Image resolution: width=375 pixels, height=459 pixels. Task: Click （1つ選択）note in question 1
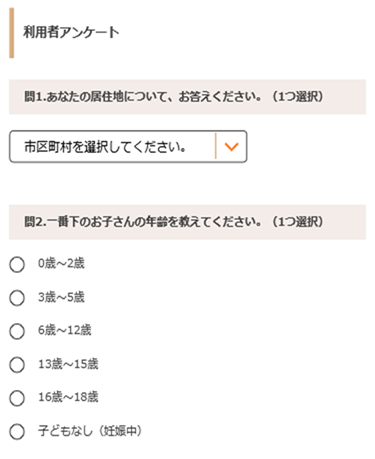tap(298, 97)
